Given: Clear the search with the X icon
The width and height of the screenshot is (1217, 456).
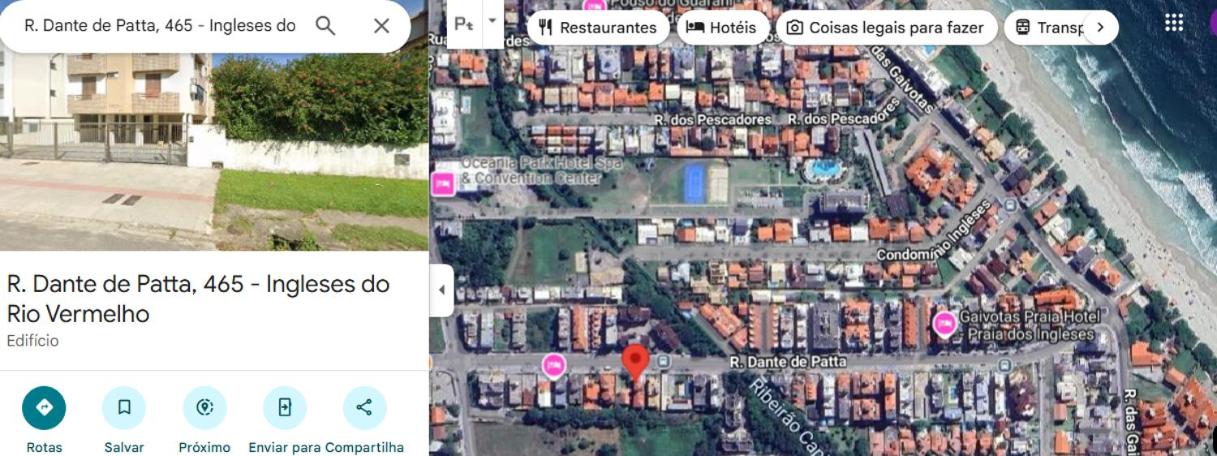Looking at the screenshot, I should 381,26.
